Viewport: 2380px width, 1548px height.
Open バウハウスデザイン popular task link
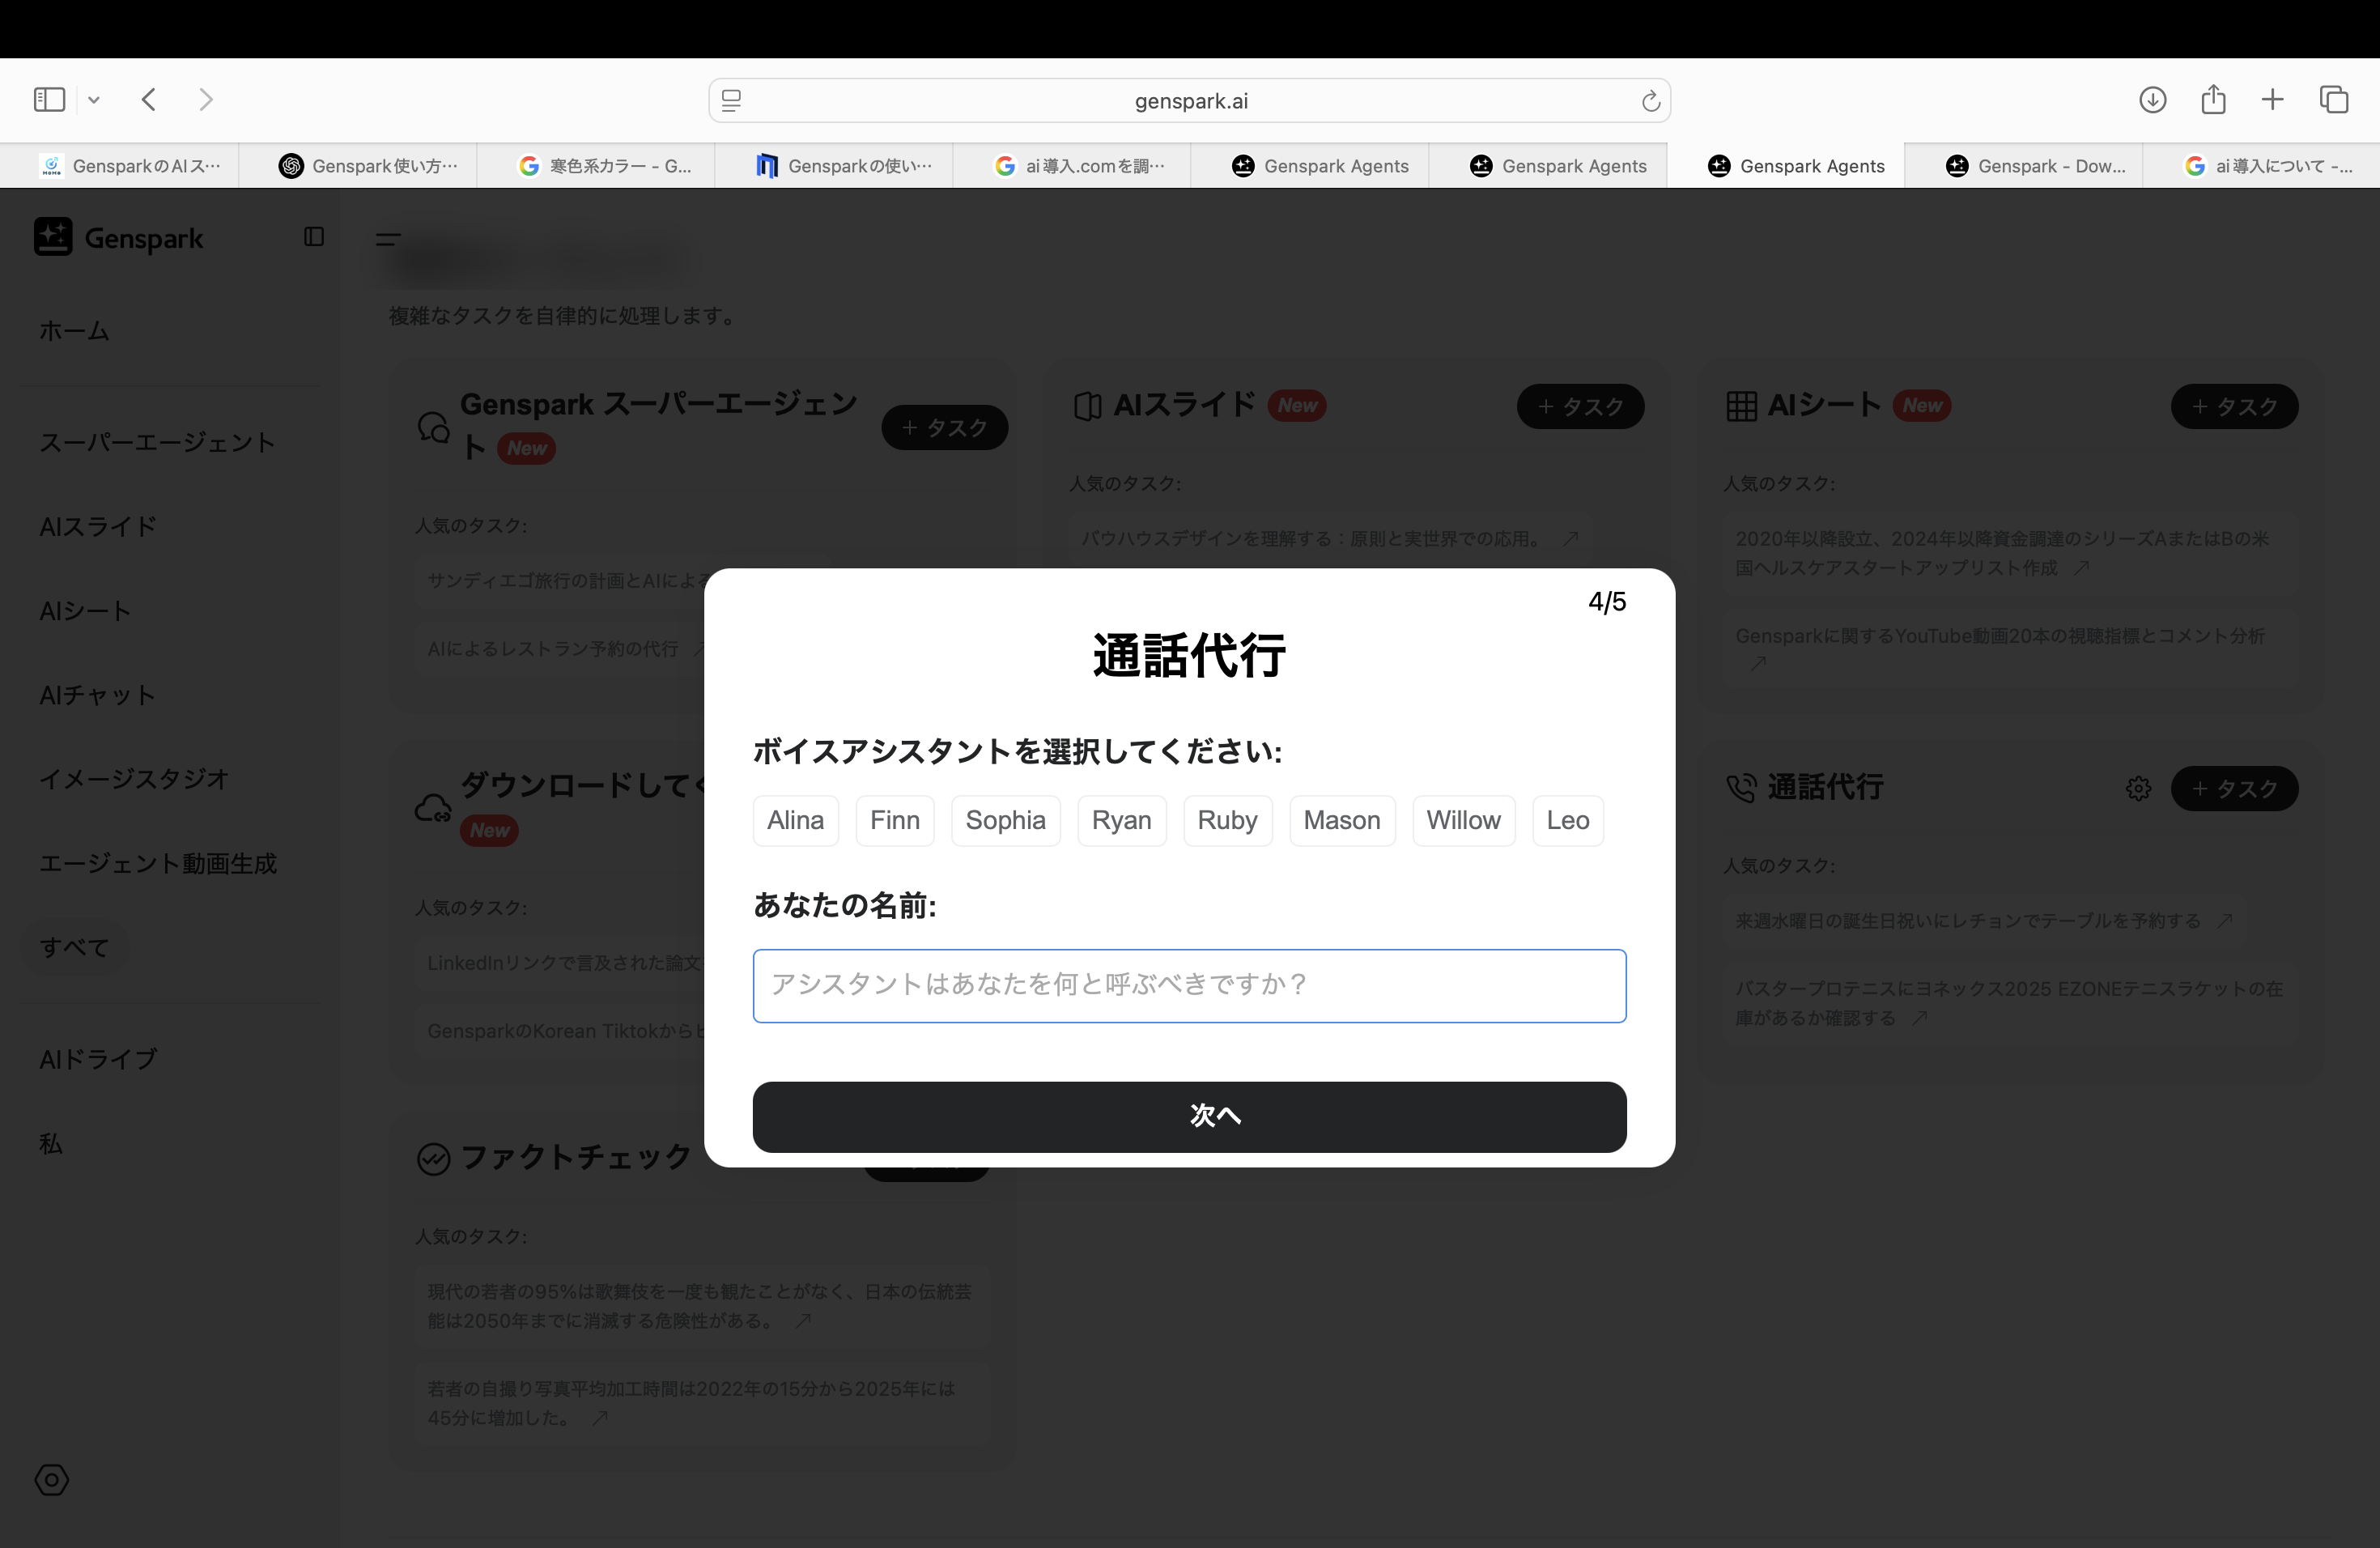(x=1329, y=539)
